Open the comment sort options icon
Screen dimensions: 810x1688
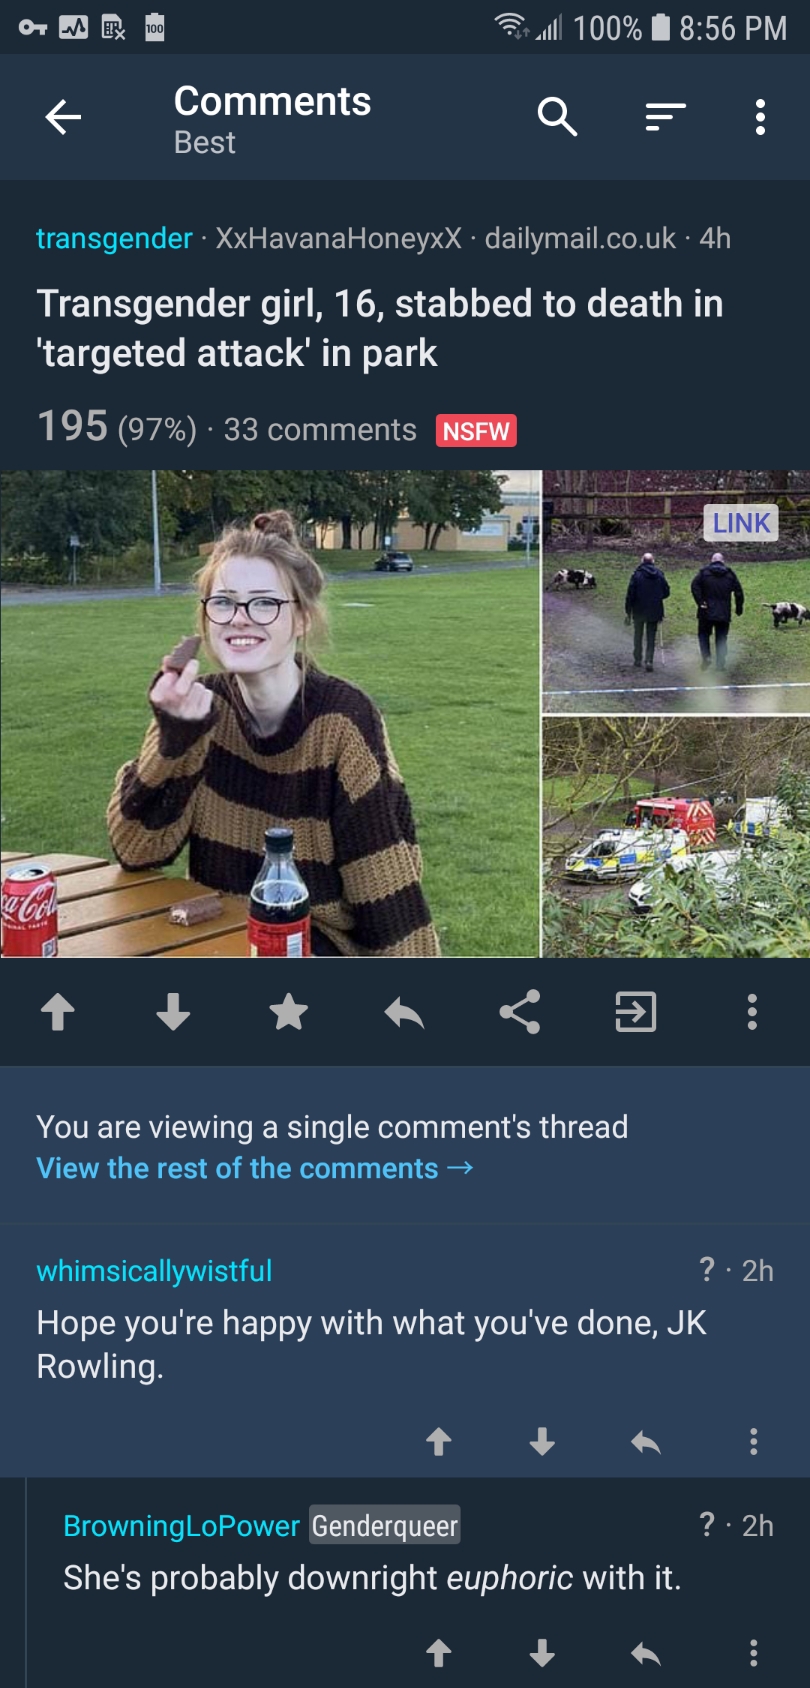(x=665, y=117)
